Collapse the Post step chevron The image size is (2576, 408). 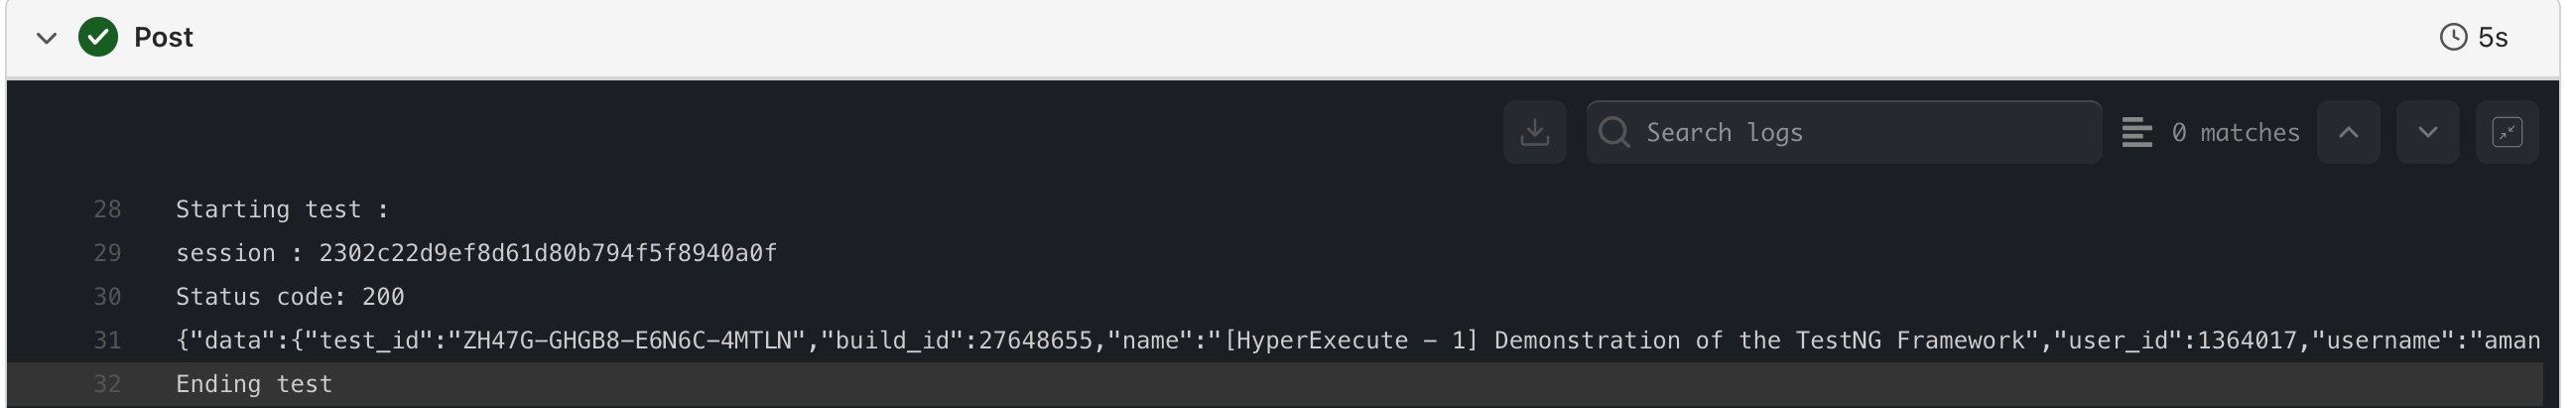(46, 38)
